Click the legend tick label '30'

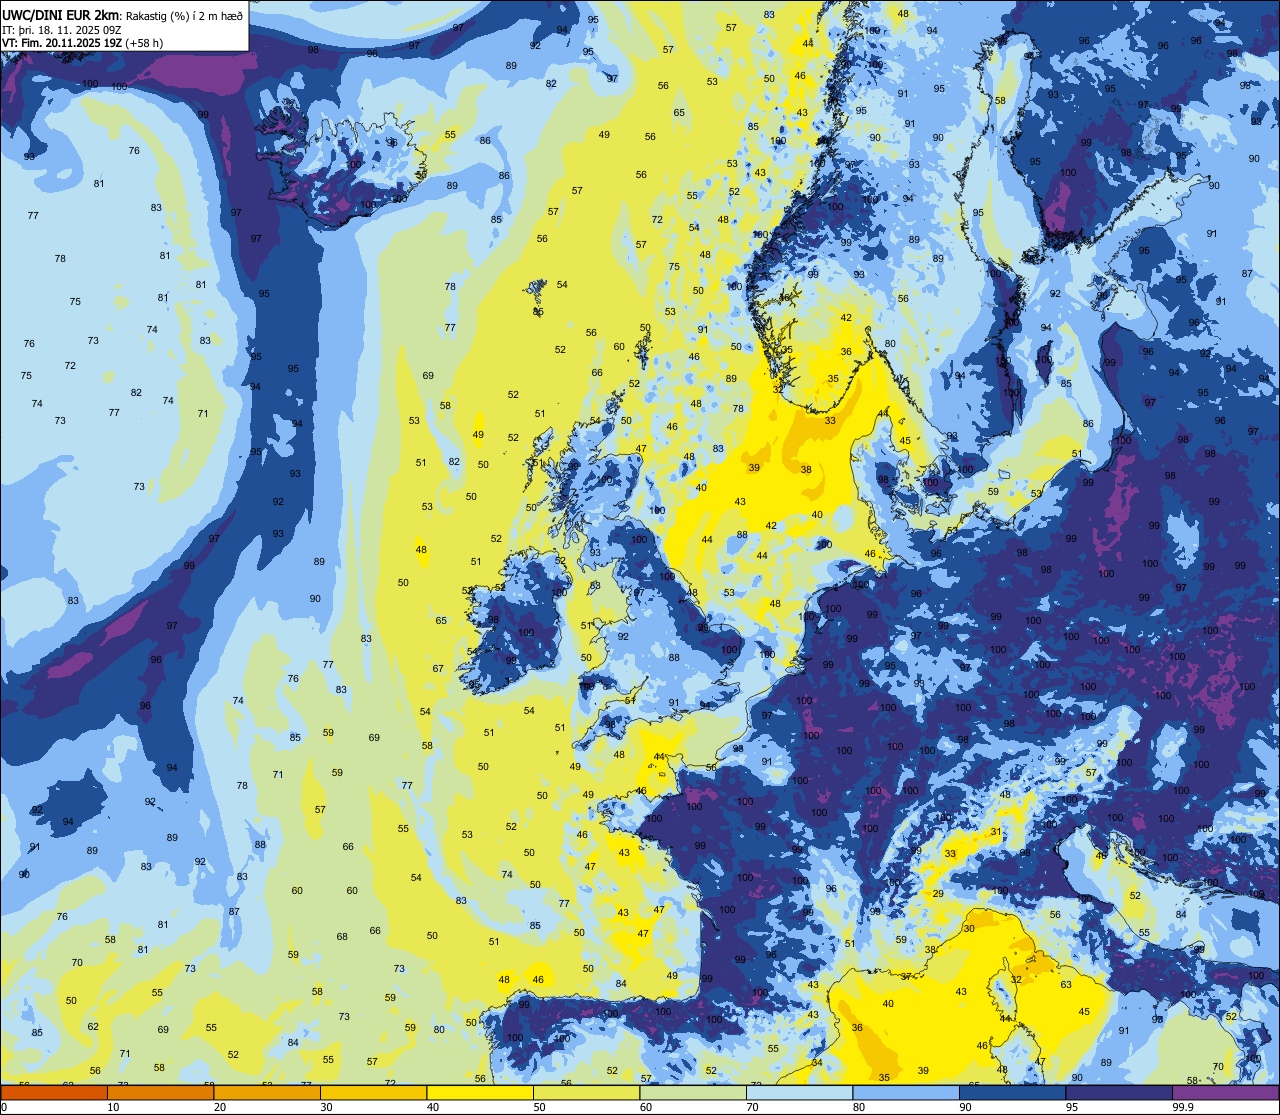(x=326, y=1107)
